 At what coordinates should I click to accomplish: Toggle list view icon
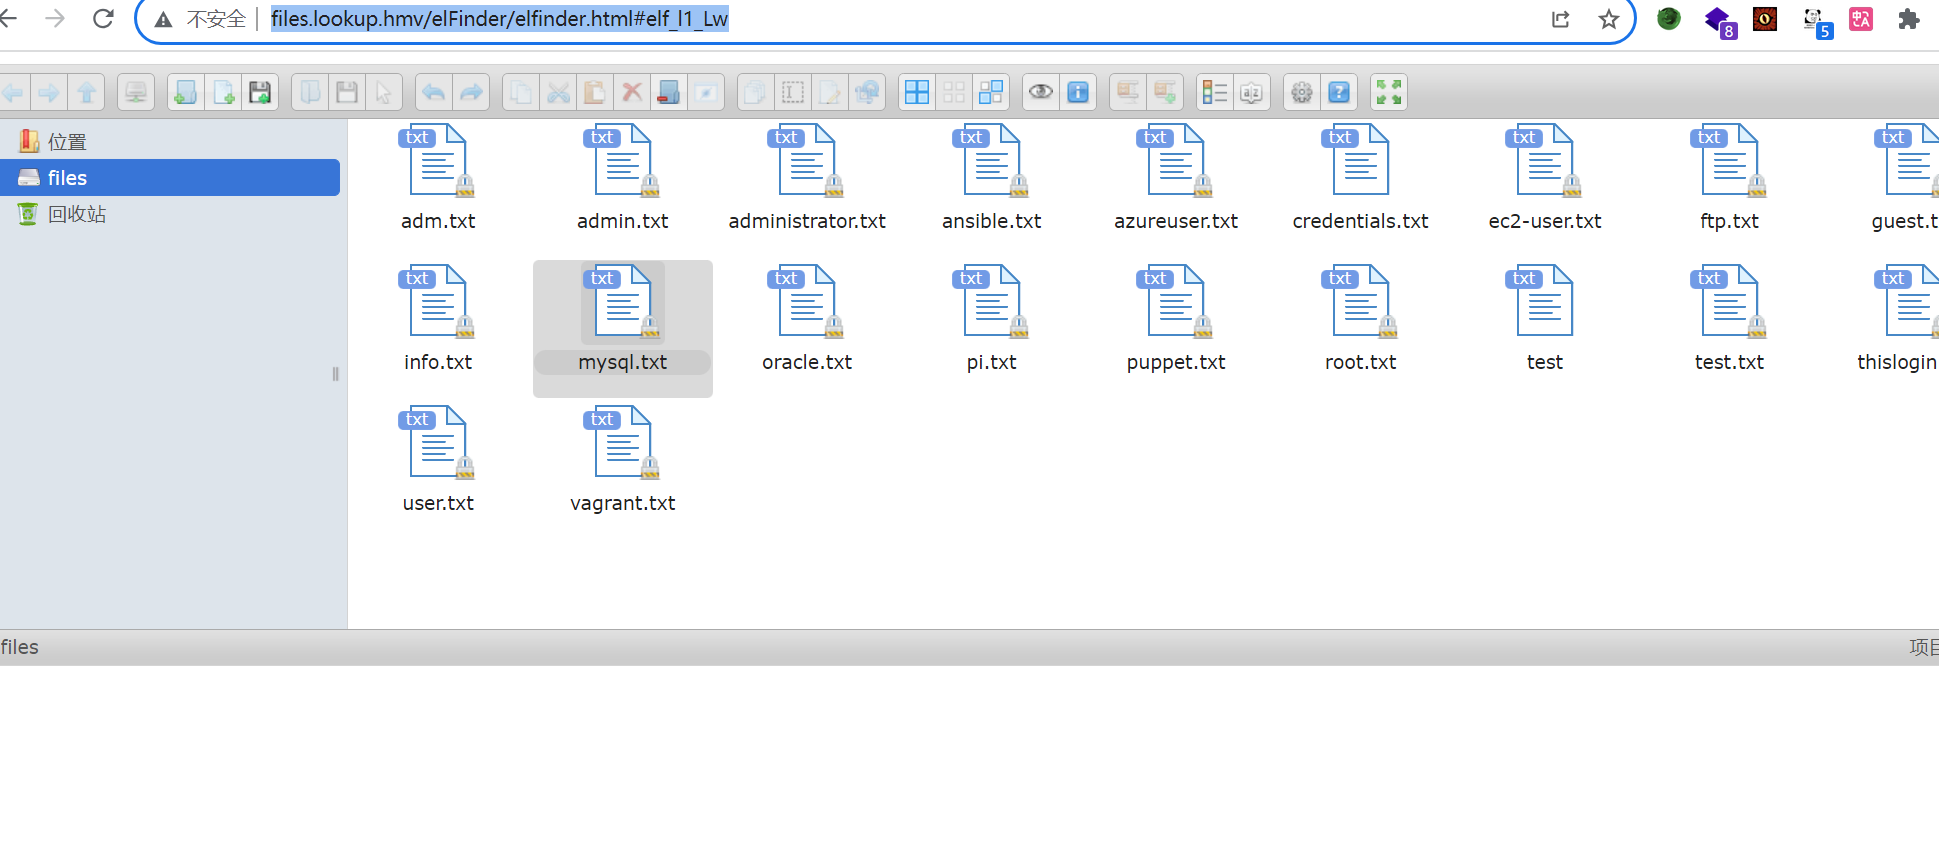point(1215,93)
